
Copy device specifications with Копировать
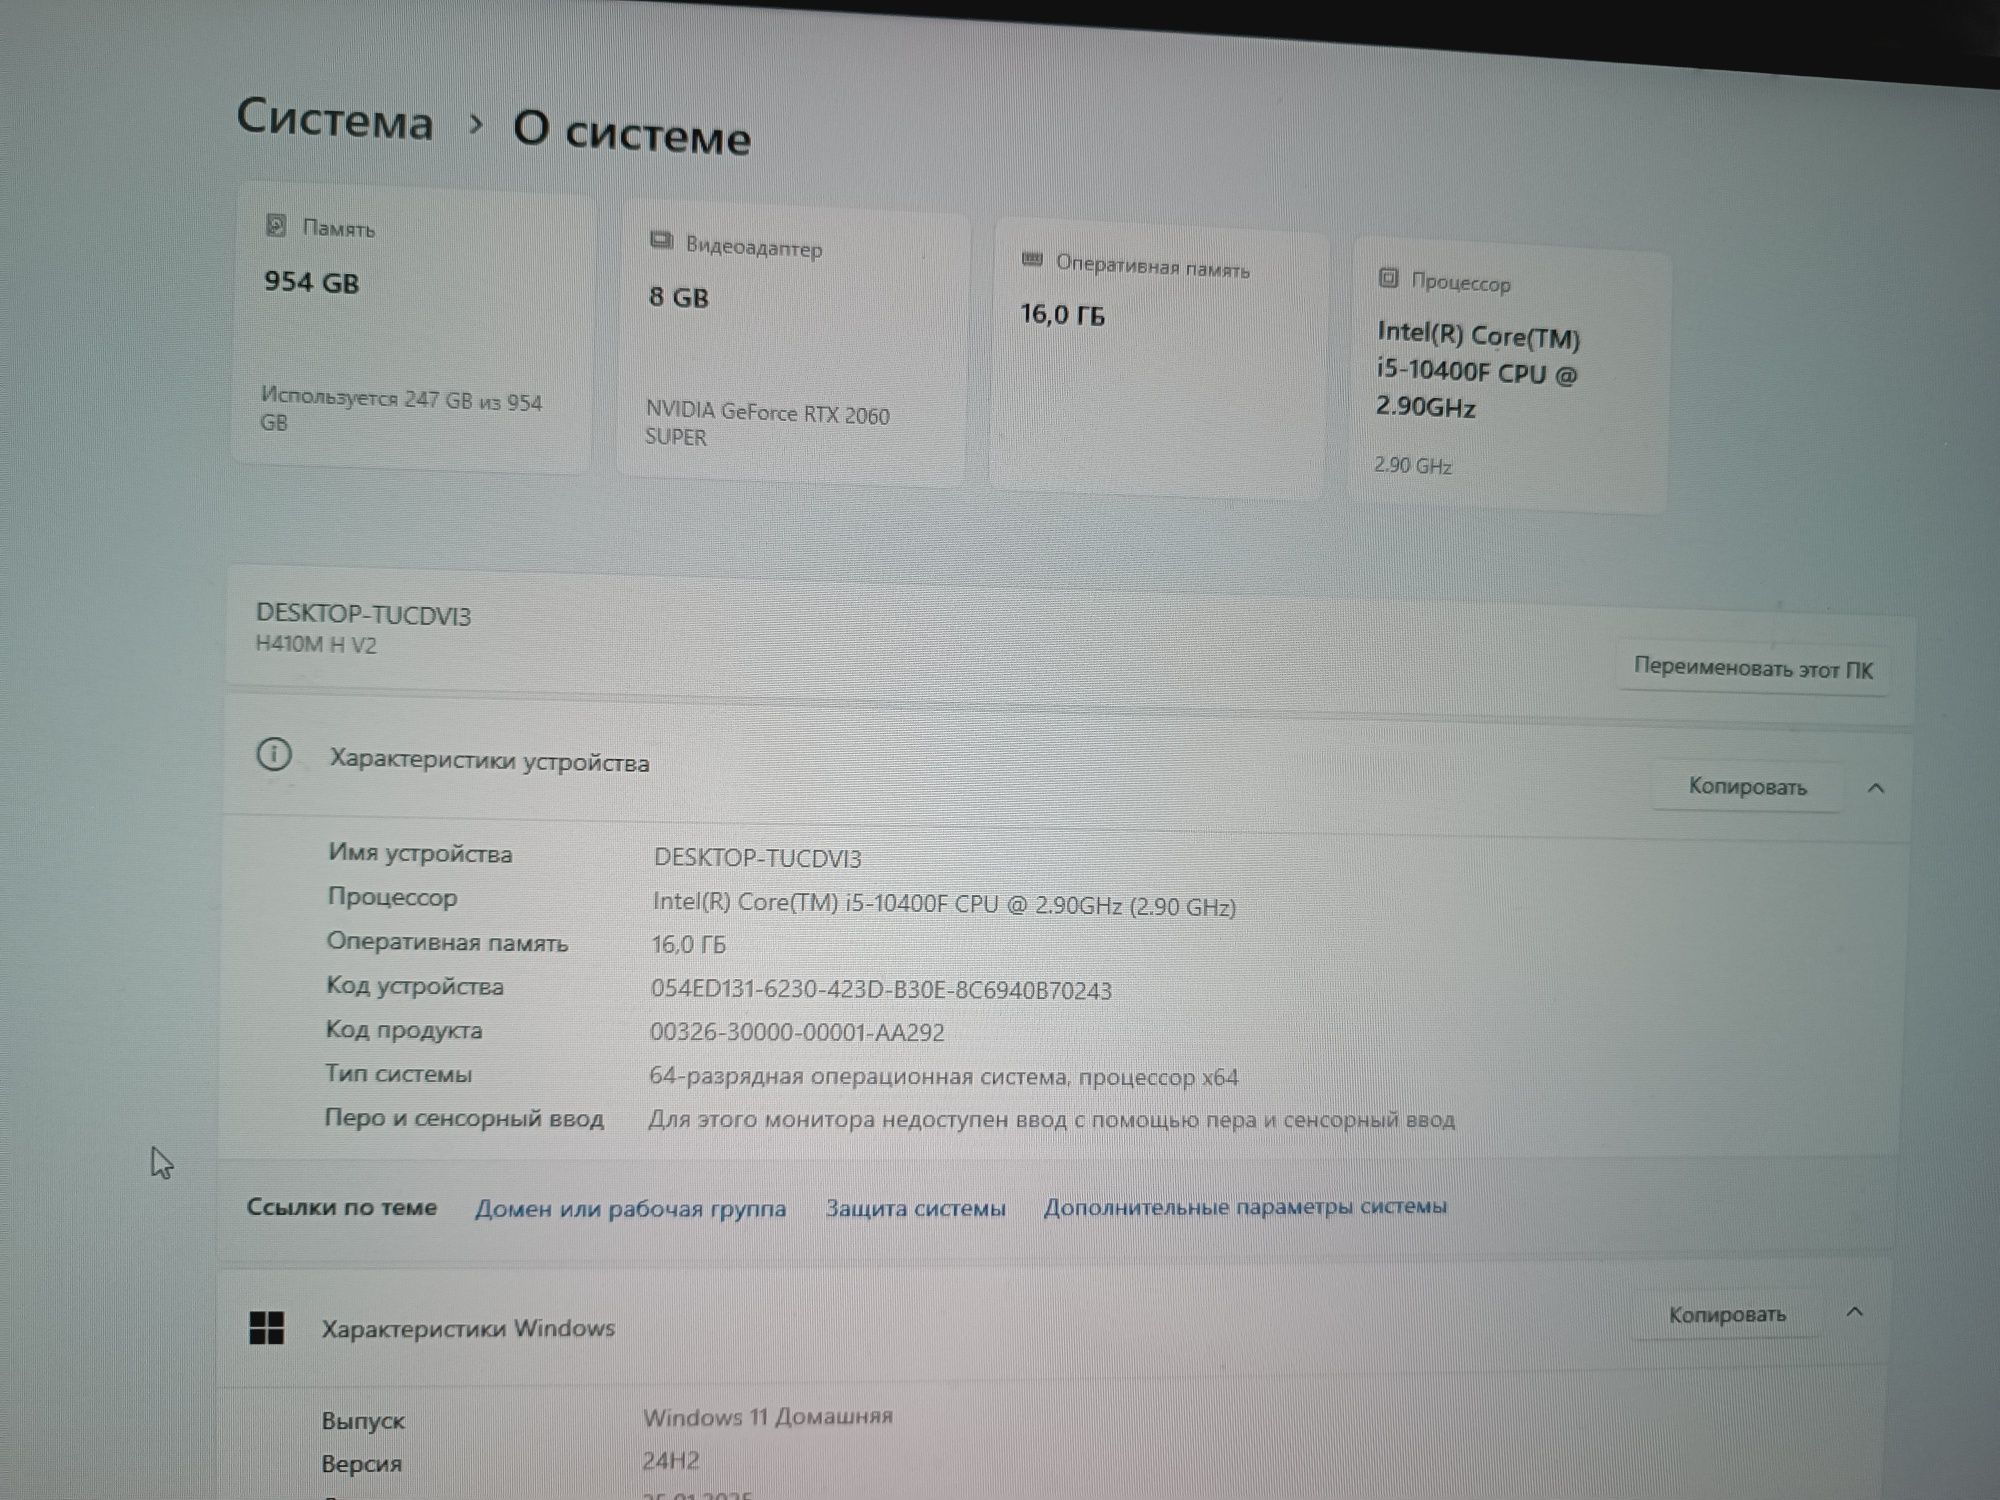pos(1747,786)
